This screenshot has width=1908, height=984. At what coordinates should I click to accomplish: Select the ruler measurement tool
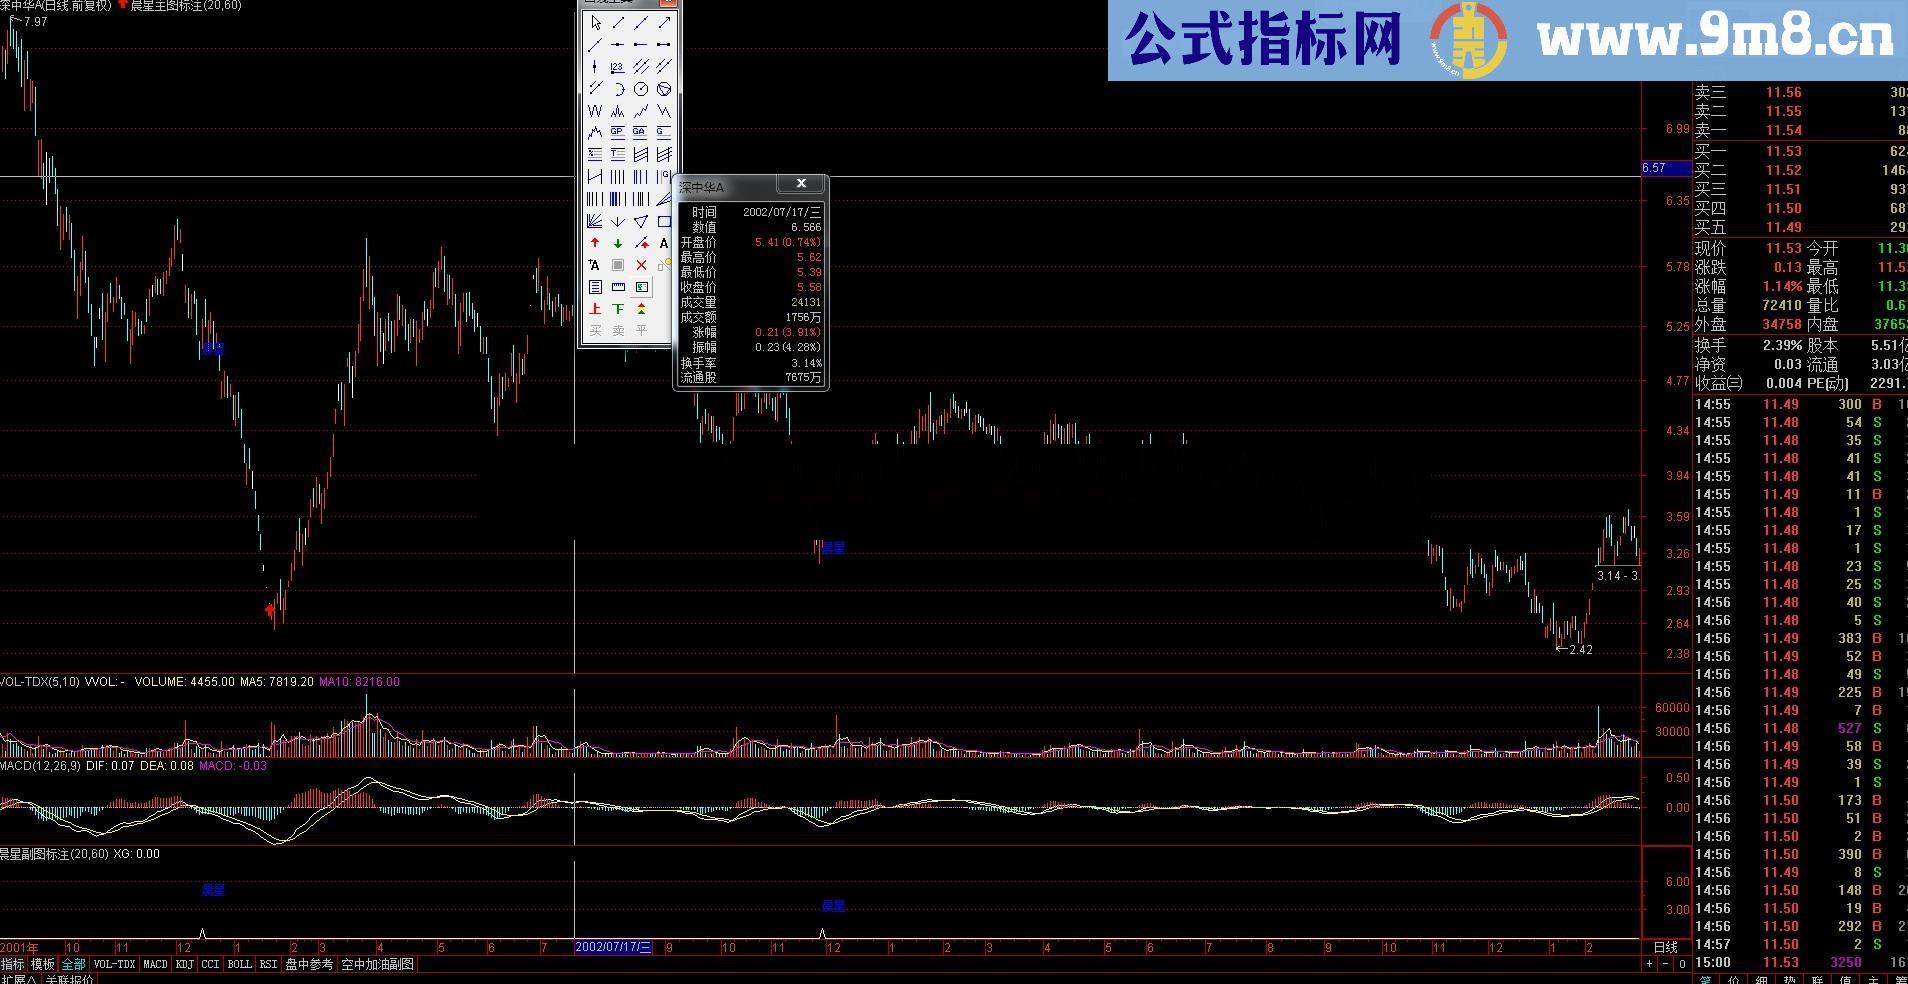[618, 288]
